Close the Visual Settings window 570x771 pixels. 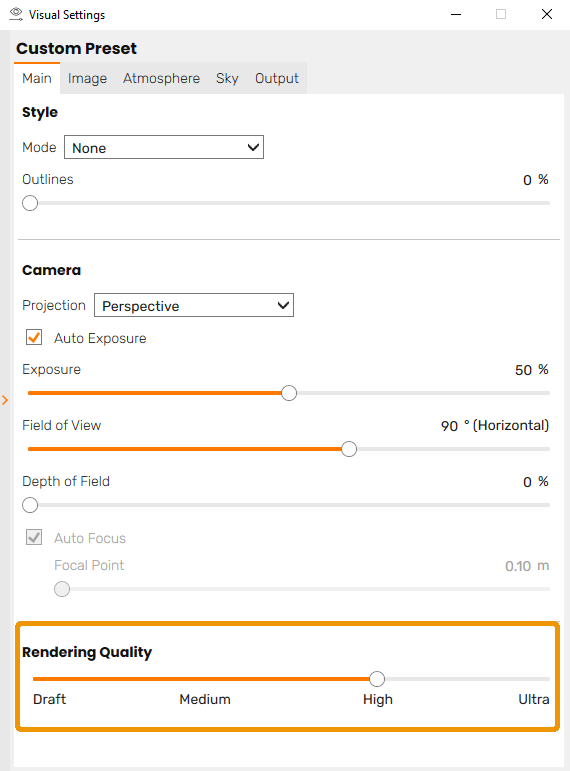click(546, 14)
